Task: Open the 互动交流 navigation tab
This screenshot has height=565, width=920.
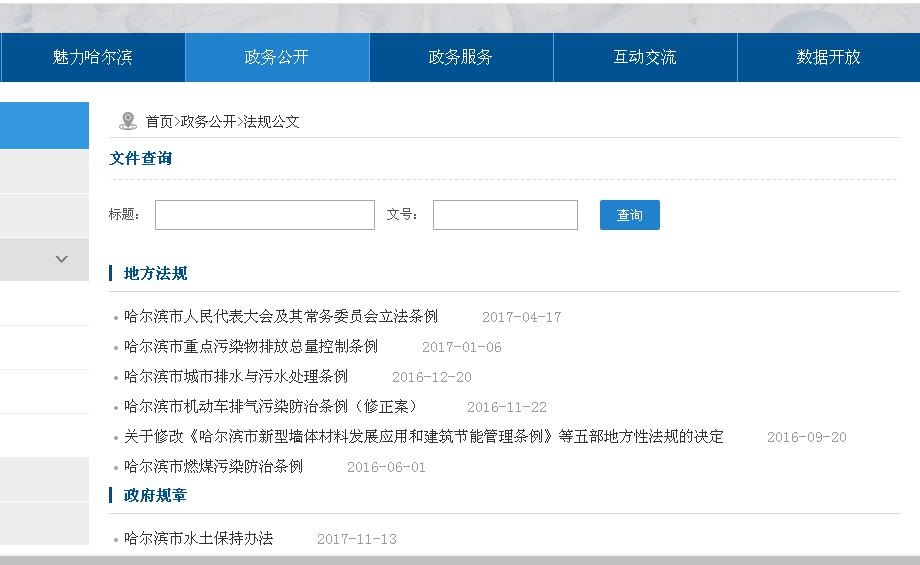Action: pyautogui.click(x=645, y=57)
